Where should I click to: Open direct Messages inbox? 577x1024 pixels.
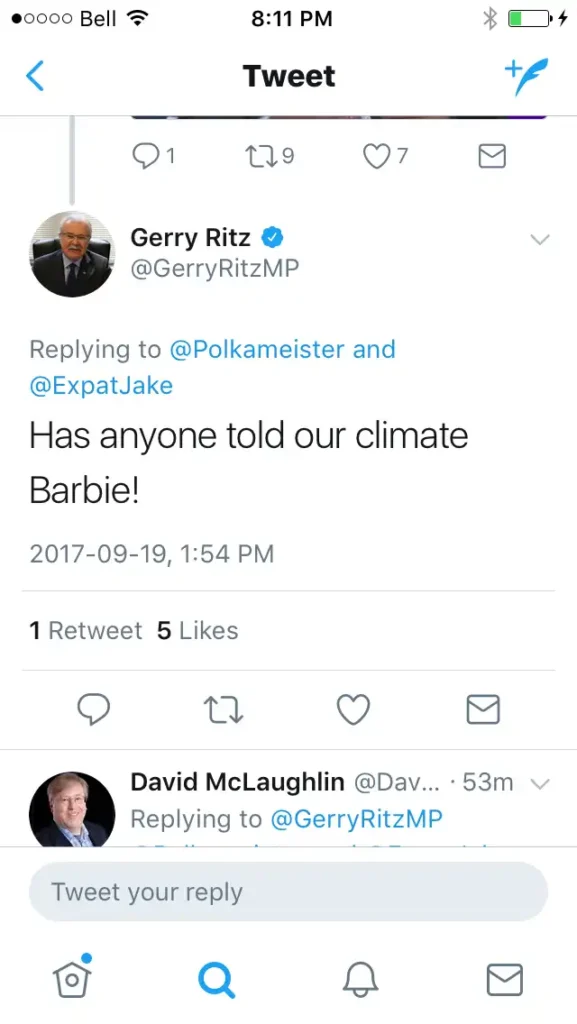pyautogui.click(x=505, y=980)
